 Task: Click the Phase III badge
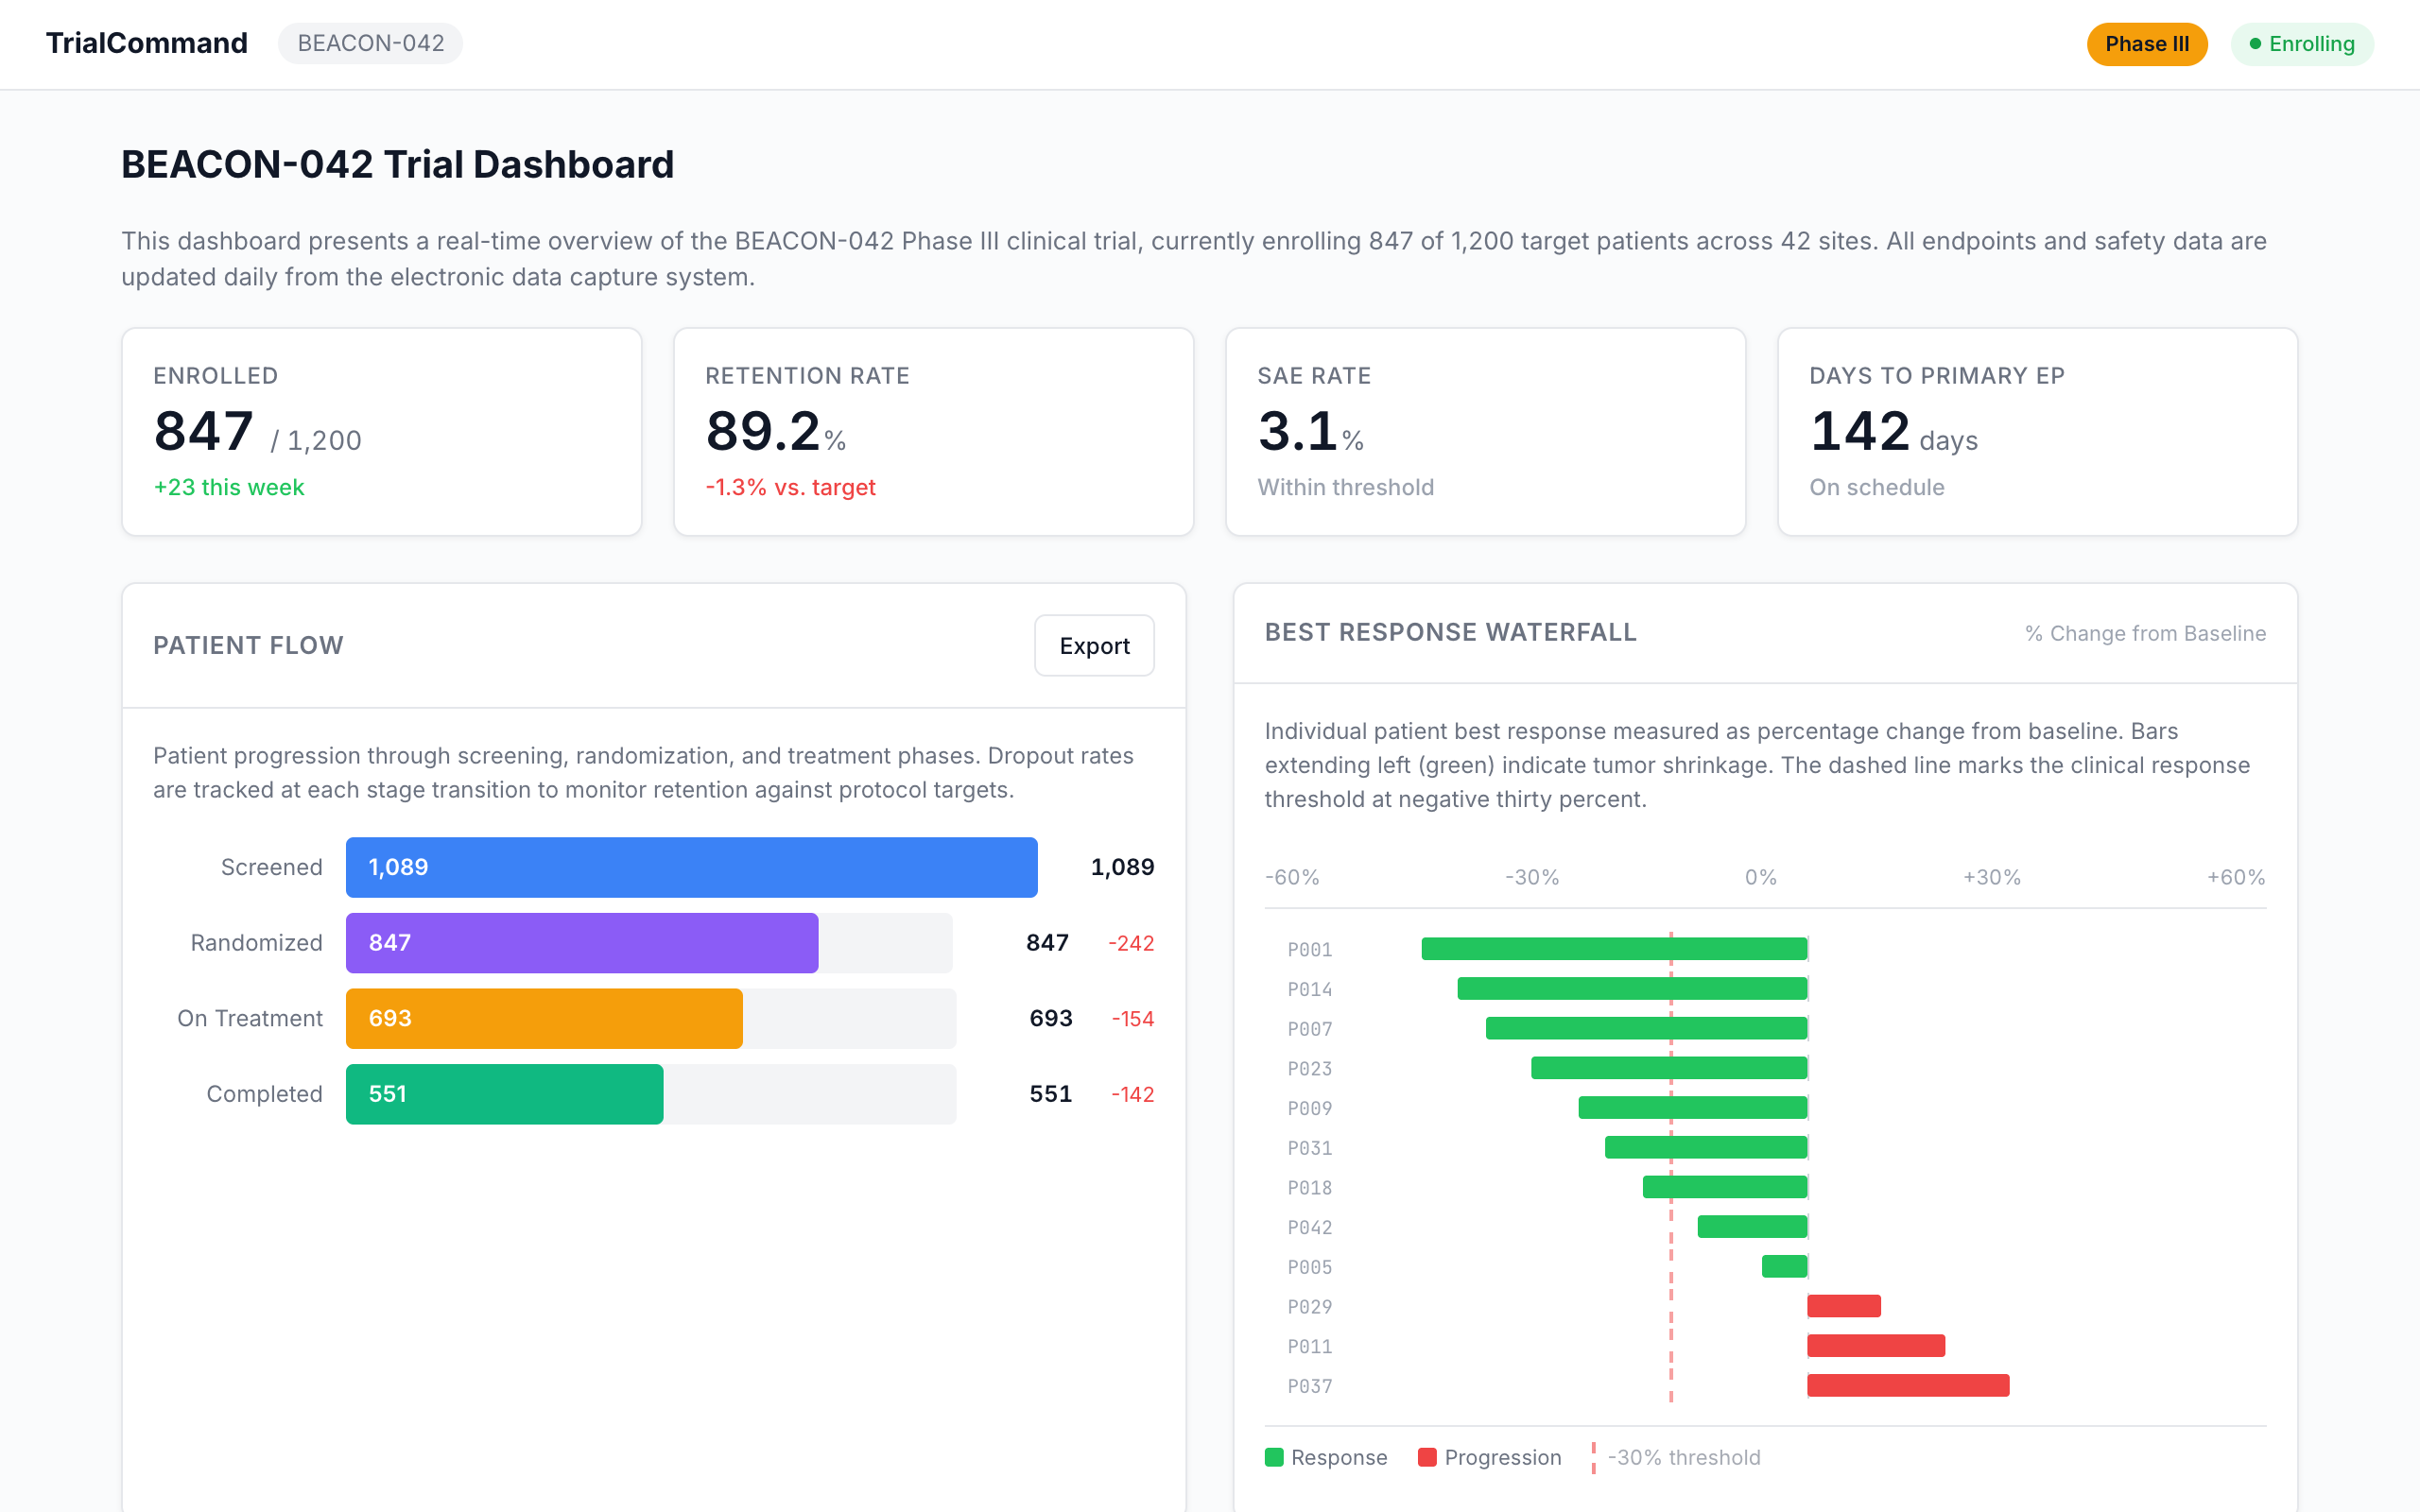[2146, 44]
